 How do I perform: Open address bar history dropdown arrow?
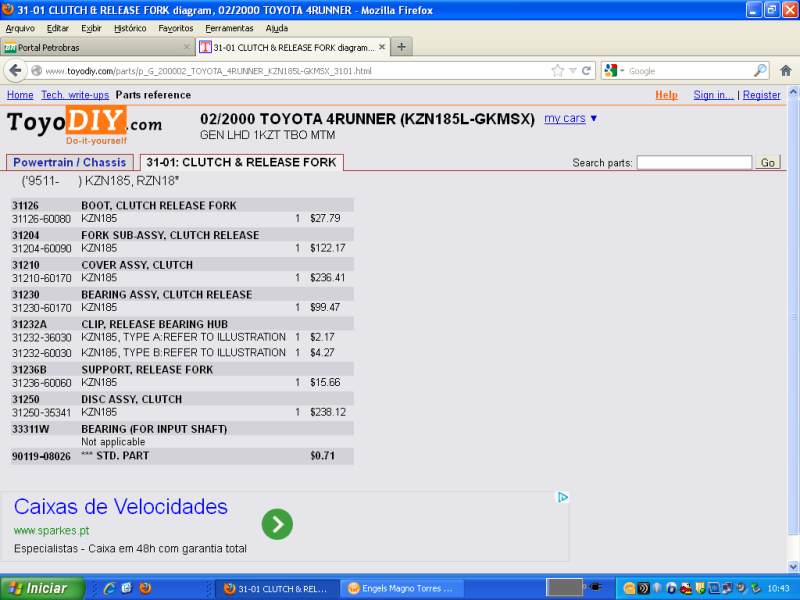(x=573, y=70)
